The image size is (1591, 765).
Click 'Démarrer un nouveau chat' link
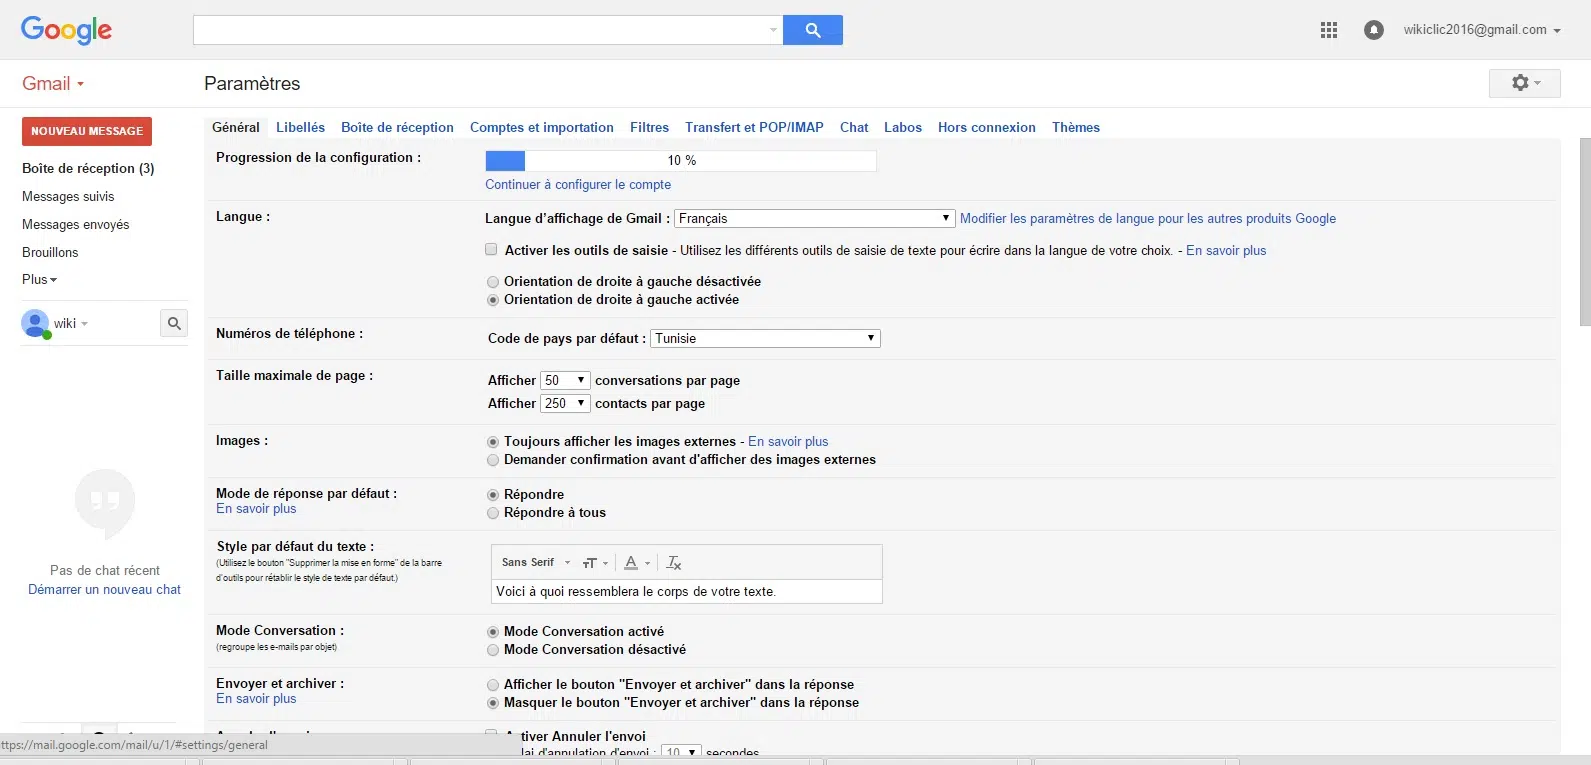105,589
